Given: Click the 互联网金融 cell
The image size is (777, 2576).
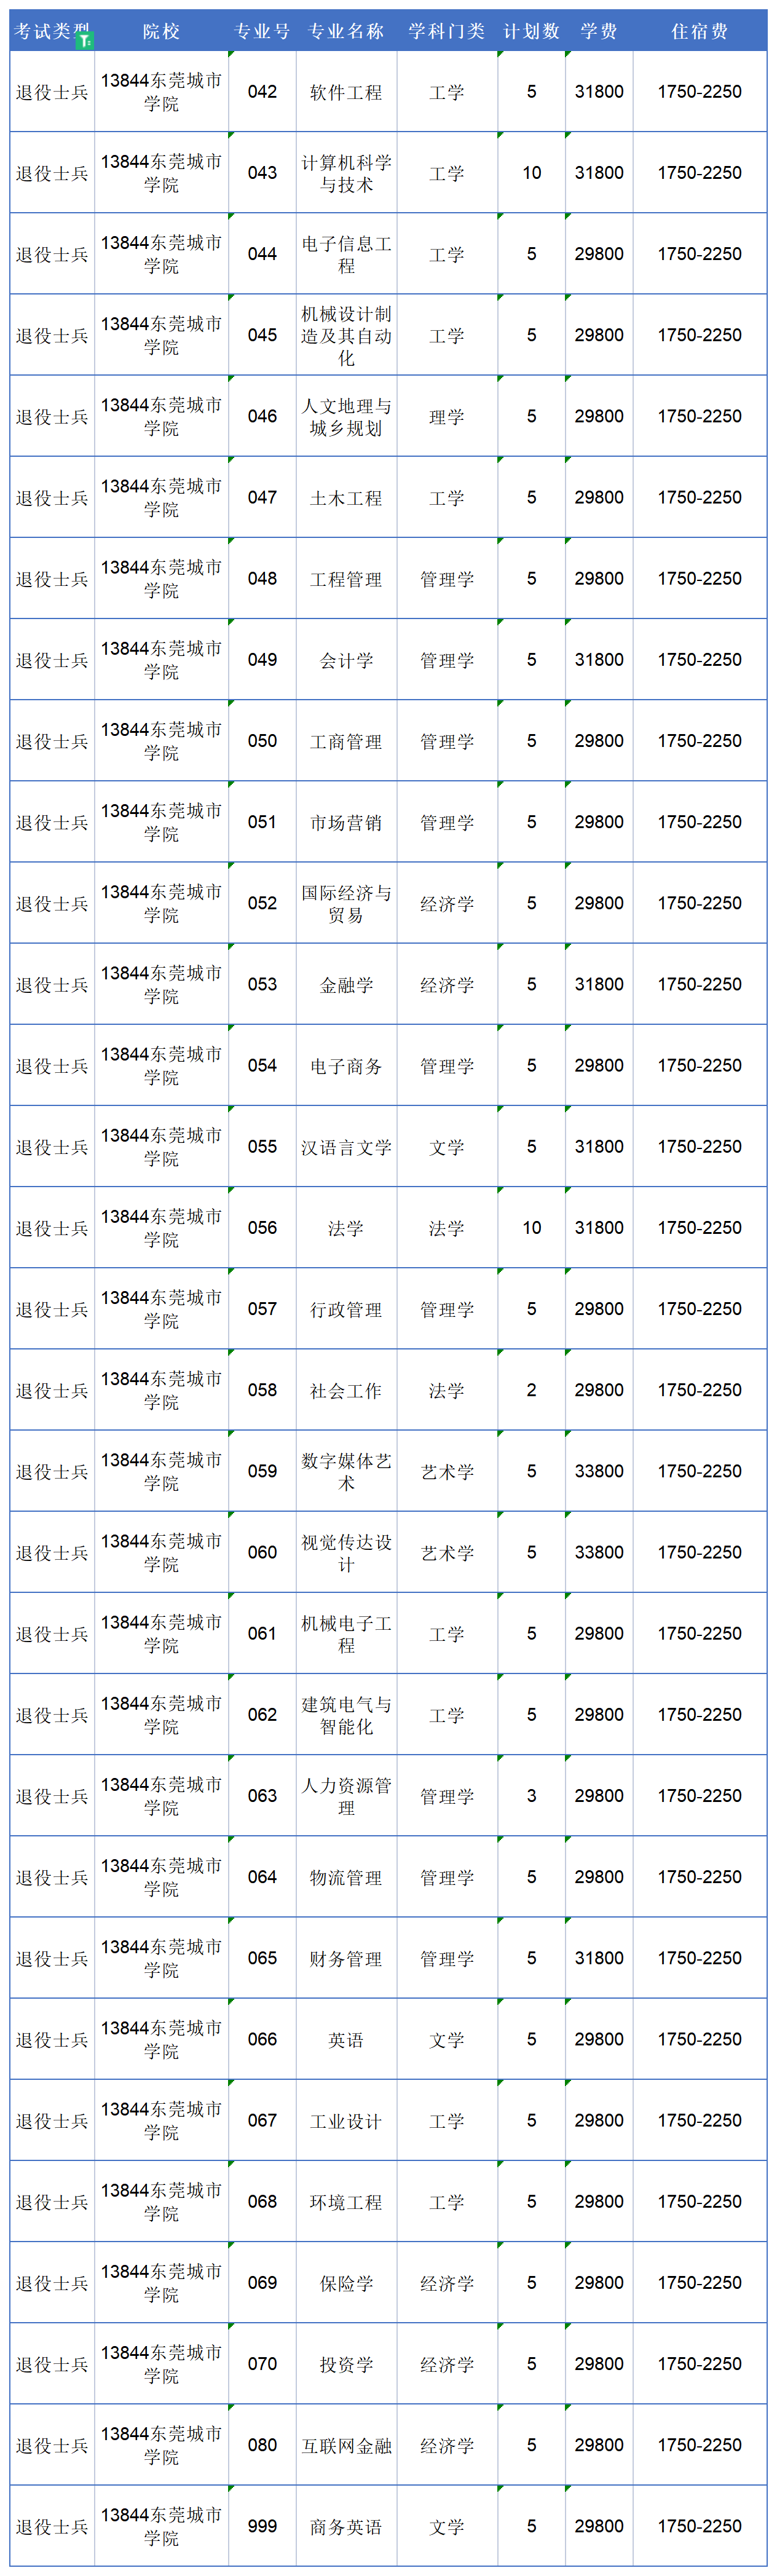Looking at the screenshot, I should click(x=346, y=2445).
